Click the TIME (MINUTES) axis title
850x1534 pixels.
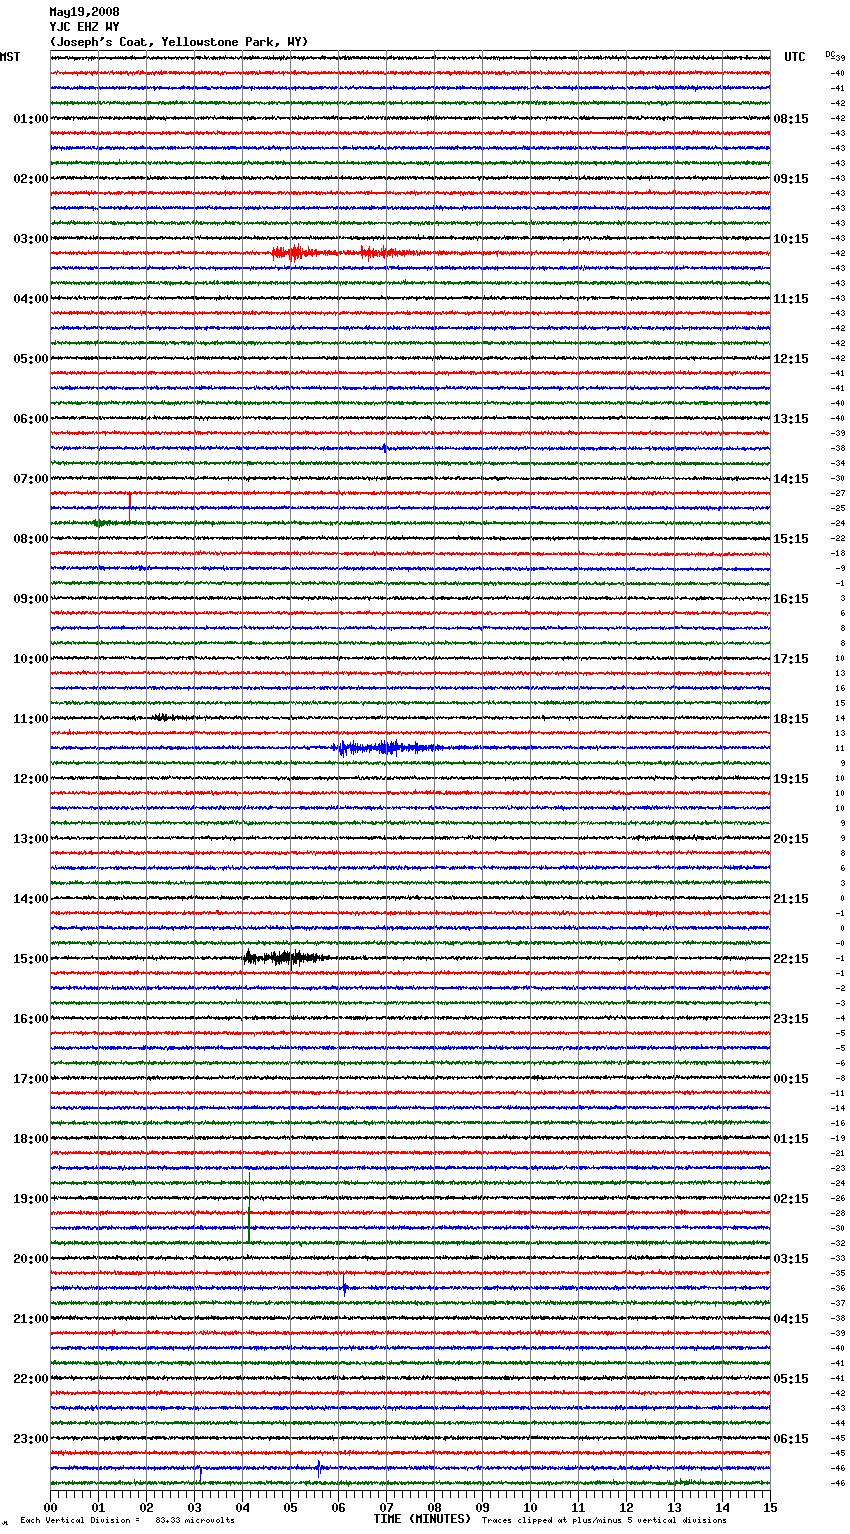click(422, 1519)
